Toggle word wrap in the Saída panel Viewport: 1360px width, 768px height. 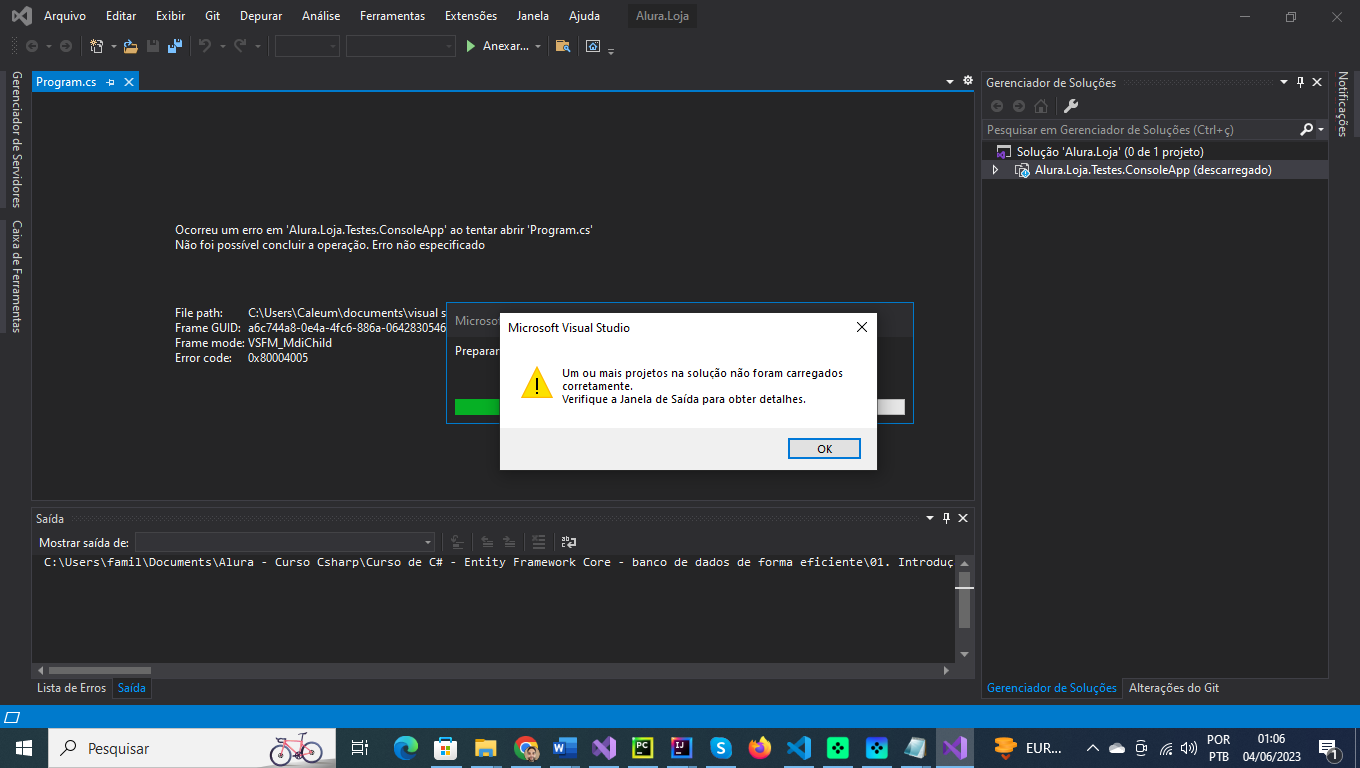(x=568, y=542)
